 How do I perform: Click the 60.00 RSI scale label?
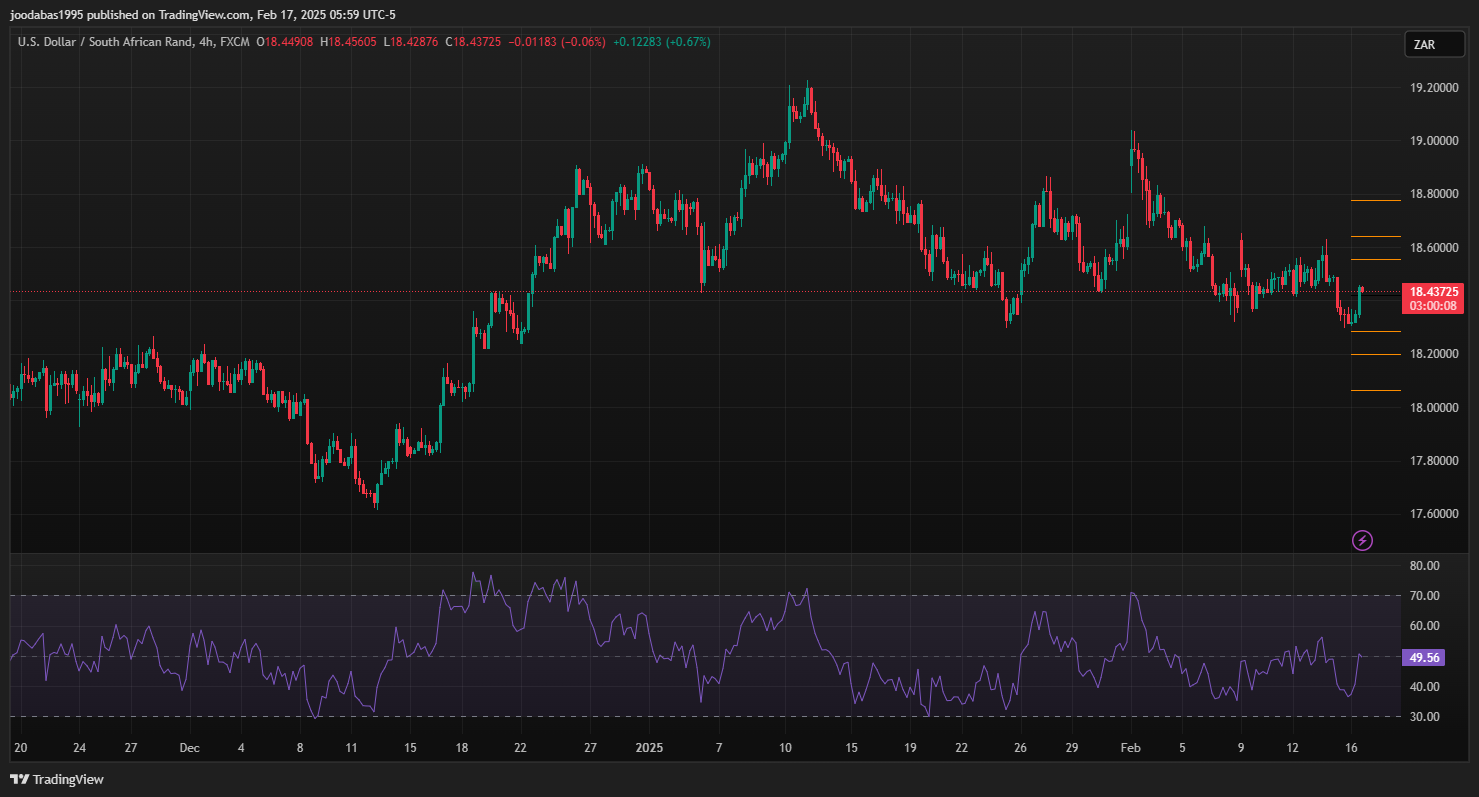(x=1424, y=626)
